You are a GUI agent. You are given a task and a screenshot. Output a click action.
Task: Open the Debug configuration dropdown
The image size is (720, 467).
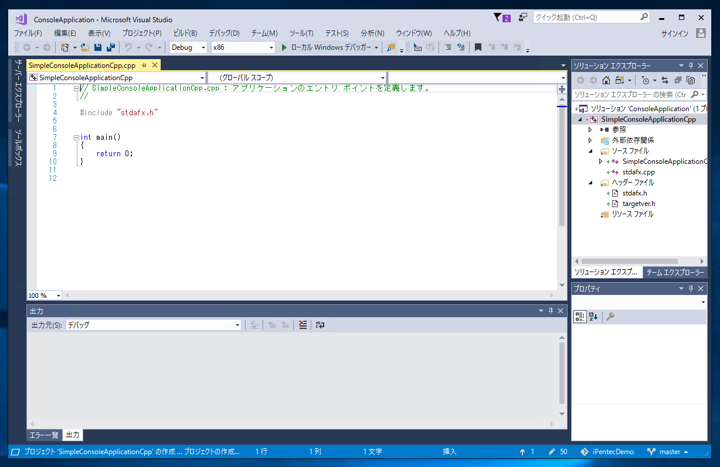[188, 47]
